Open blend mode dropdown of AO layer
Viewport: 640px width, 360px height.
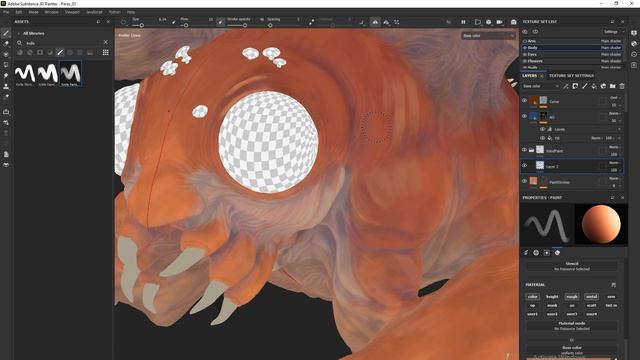(x=615, y=113)
